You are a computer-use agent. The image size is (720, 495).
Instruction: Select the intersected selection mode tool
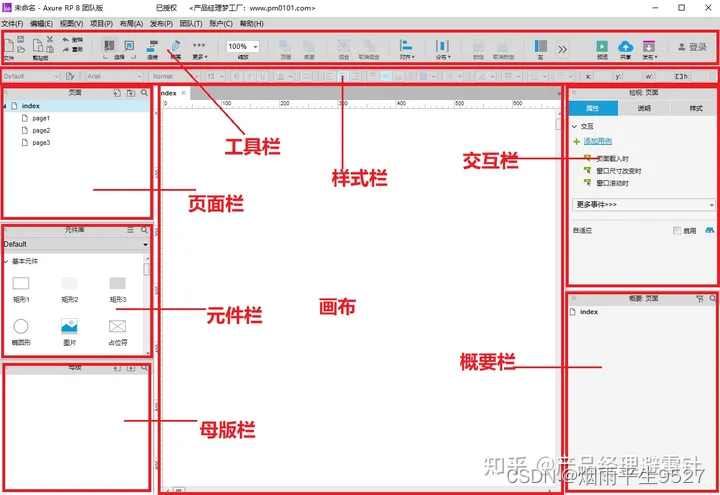click(109, 45)
